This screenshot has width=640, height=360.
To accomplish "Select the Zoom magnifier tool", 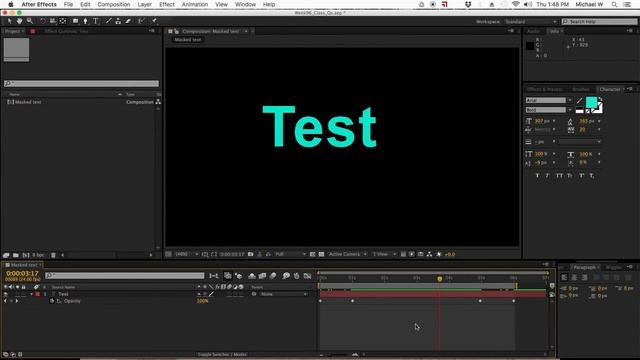I will [x=30, y=21].
